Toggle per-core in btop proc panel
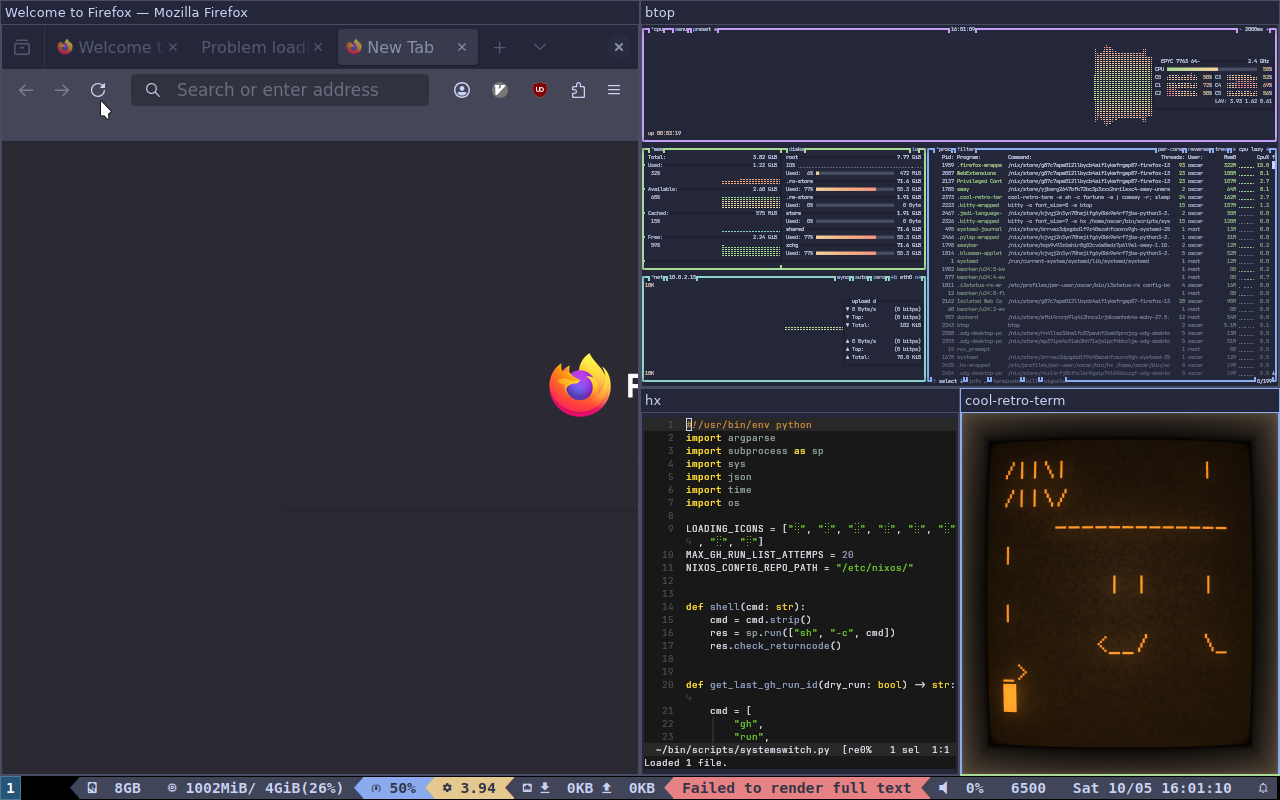This screenshot has height=800, width=1280. coord(1170,149)
